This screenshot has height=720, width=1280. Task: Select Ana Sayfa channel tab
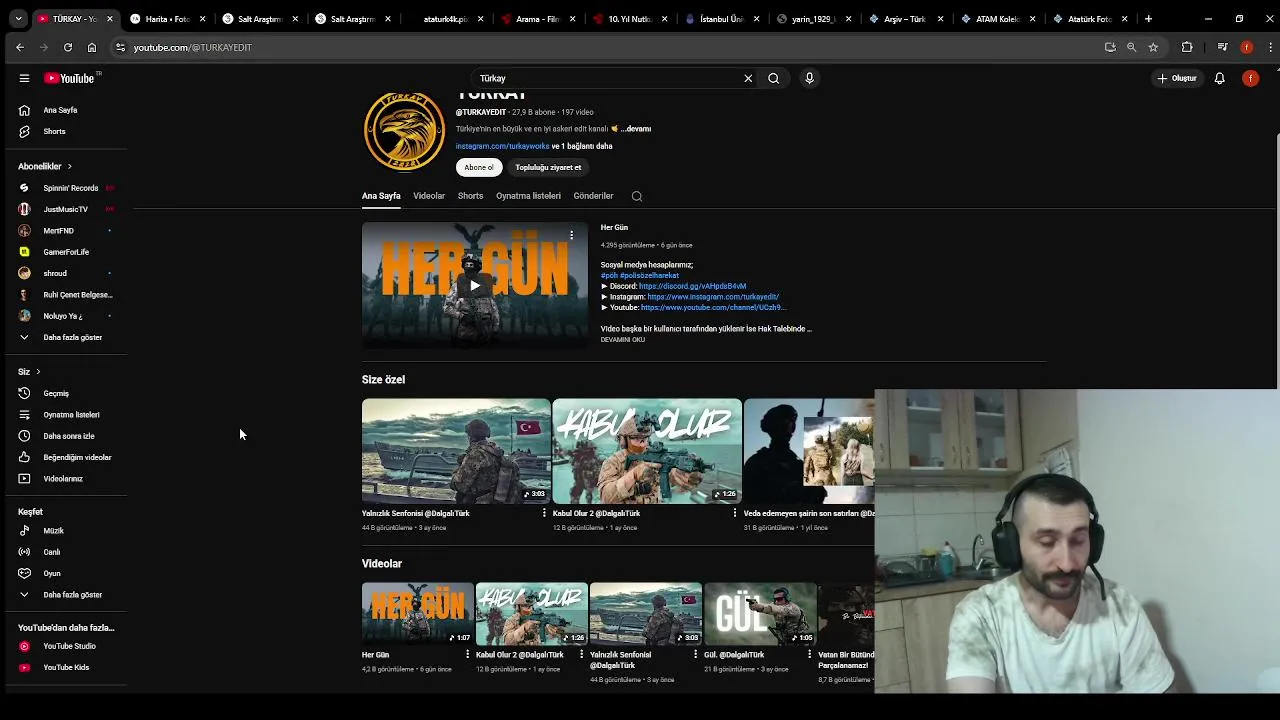381,196
